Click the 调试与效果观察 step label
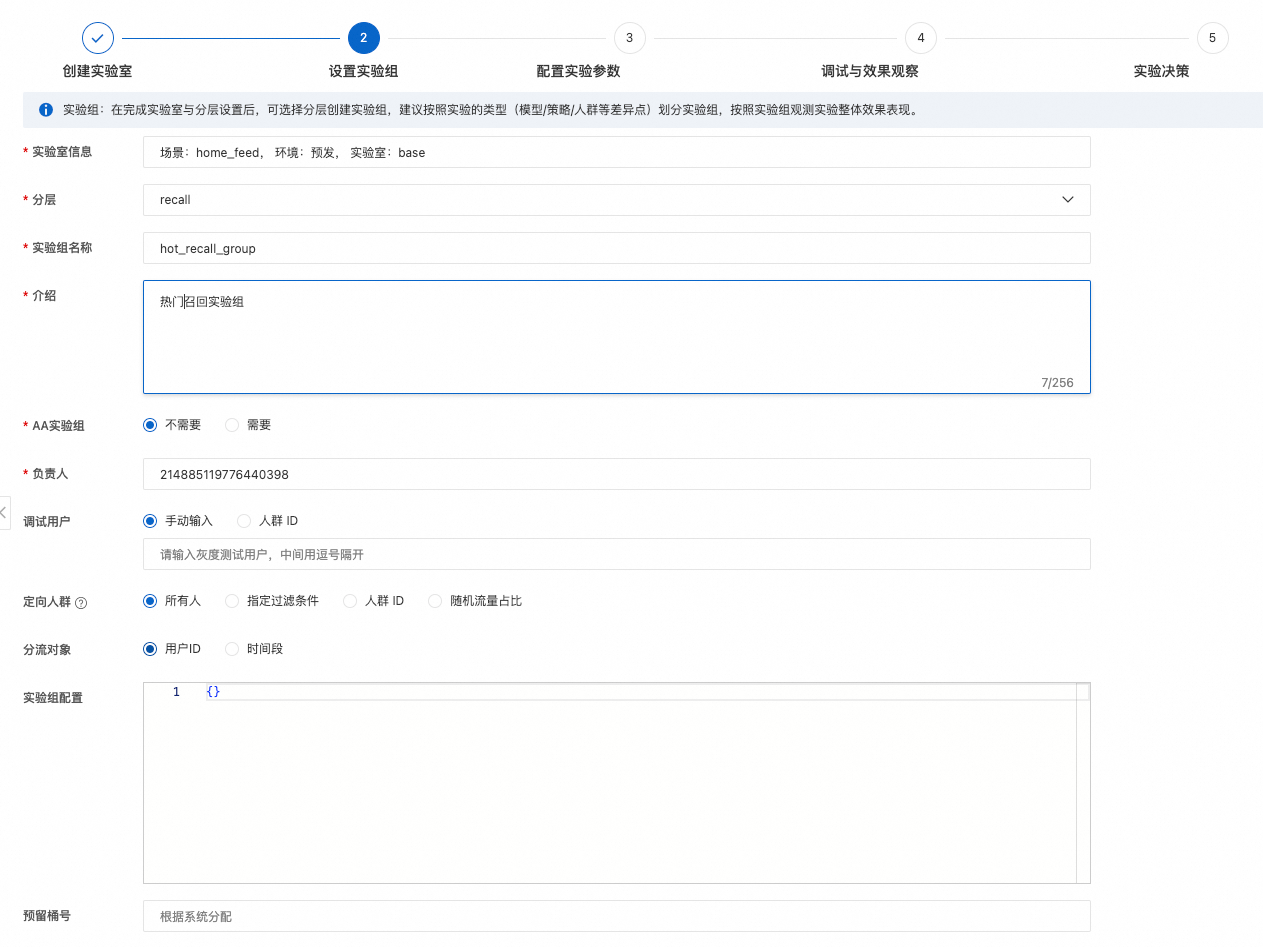The width and height of the screenshot is (1263, 947). click(x=870, y=72)
